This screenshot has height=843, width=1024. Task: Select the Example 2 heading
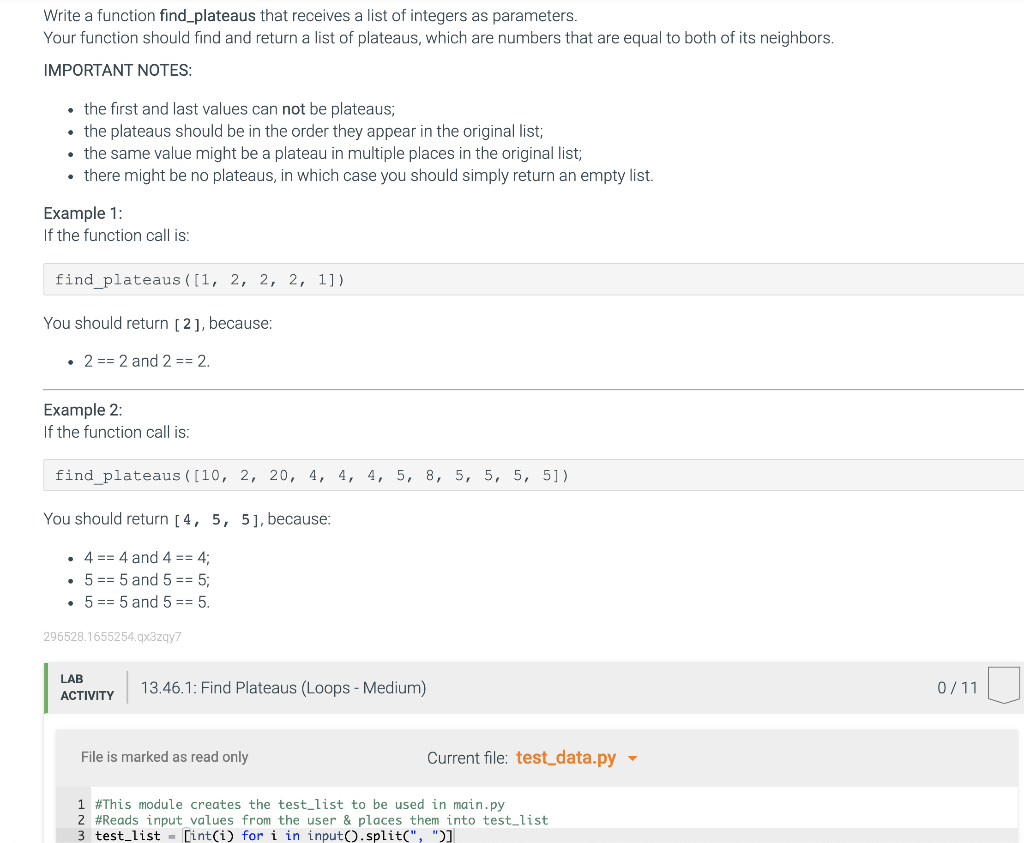(82, 410)
